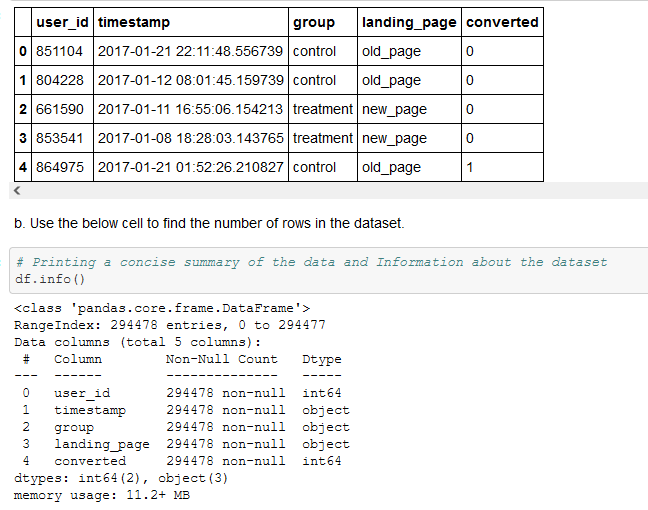Click timestamp 2017-01-21 01:52:26.210827
648x510 pixels.
[x=191, y=167]
